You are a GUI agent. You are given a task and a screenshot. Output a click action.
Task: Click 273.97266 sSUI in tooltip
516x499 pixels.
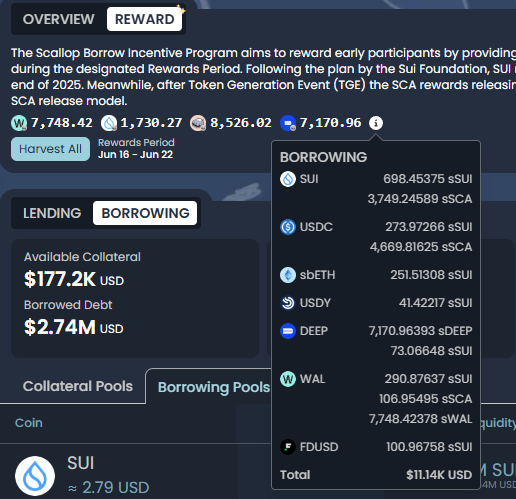(x=429, y=227)
